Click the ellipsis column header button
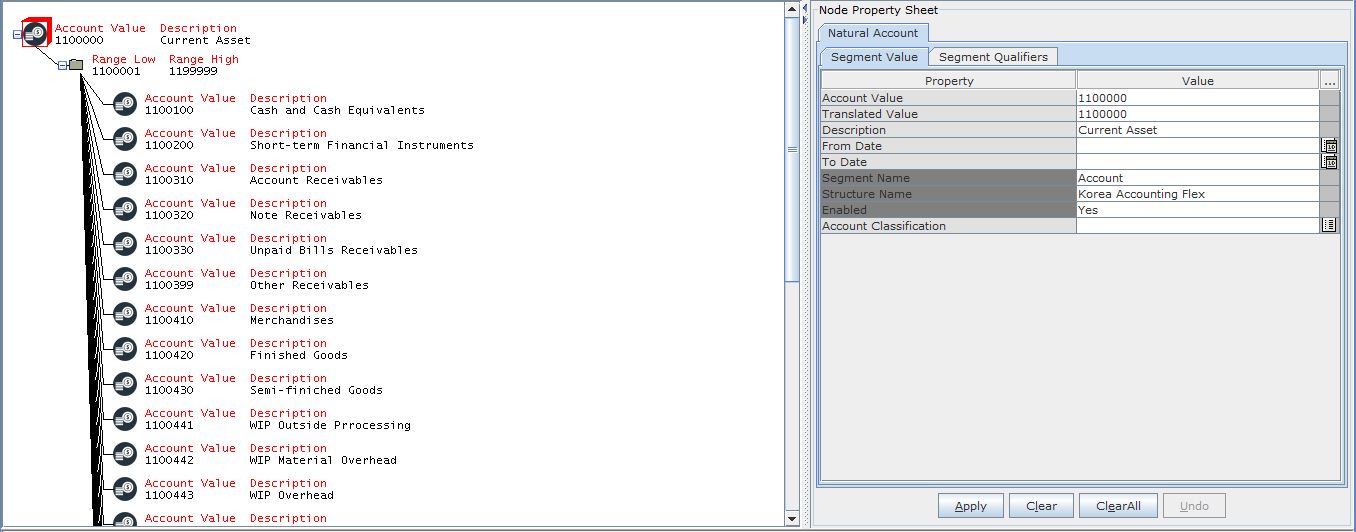Image resolution: width=1356 pixels, height=532 pixels. coord(1329,81)
